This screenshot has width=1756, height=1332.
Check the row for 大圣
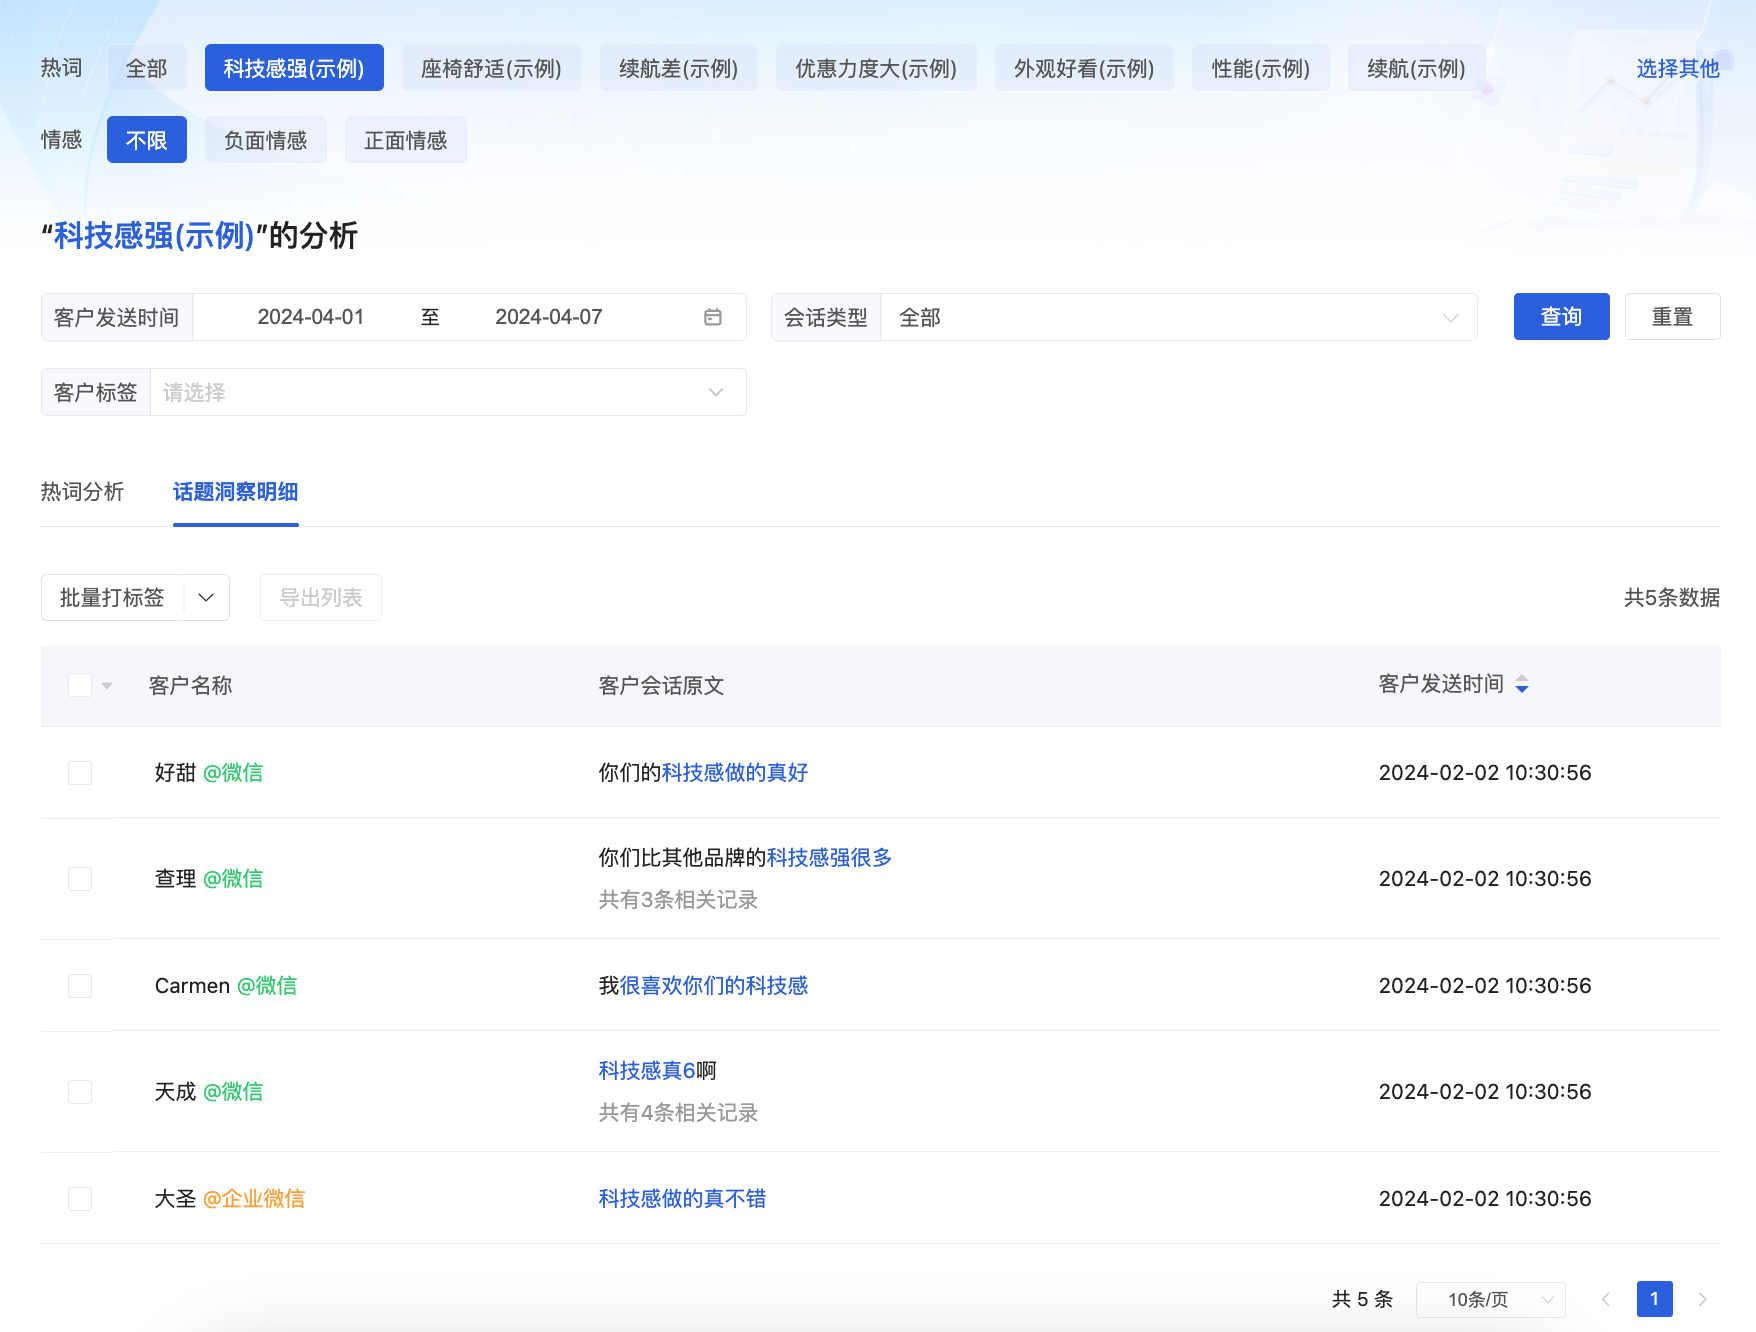point(80,1199)
